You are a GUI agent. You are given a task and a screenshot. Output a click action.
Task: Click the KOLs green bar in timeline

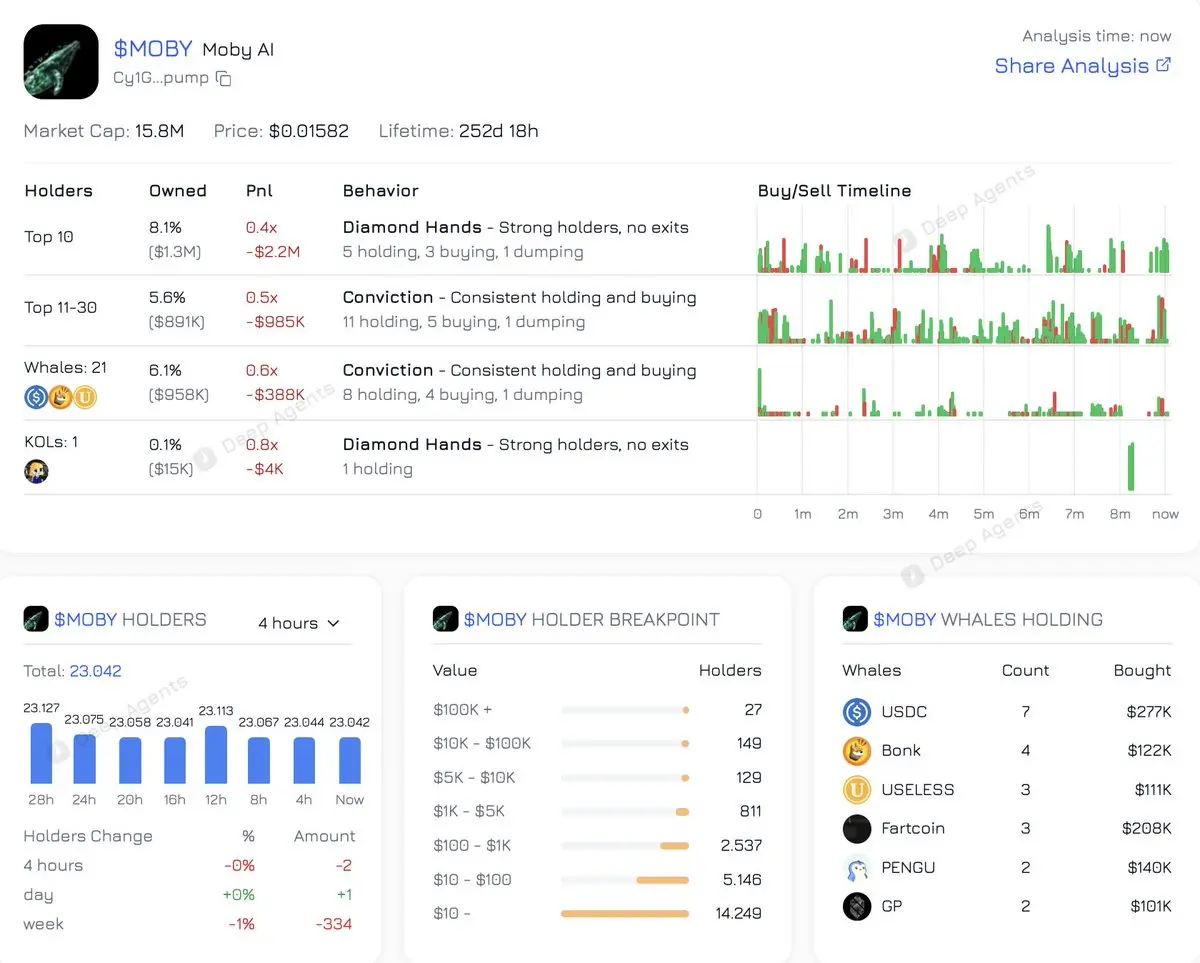1131,466
